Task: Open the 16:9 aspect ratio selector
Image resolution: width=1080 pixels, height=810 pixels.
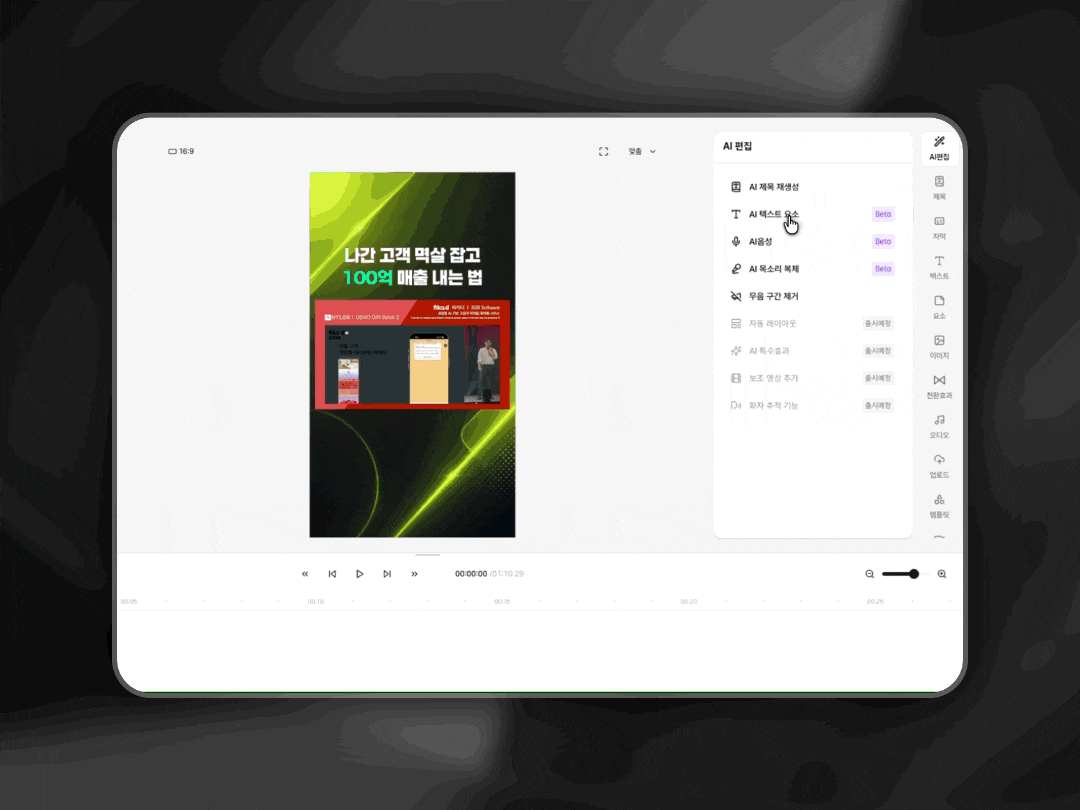Action: [181, 151]
